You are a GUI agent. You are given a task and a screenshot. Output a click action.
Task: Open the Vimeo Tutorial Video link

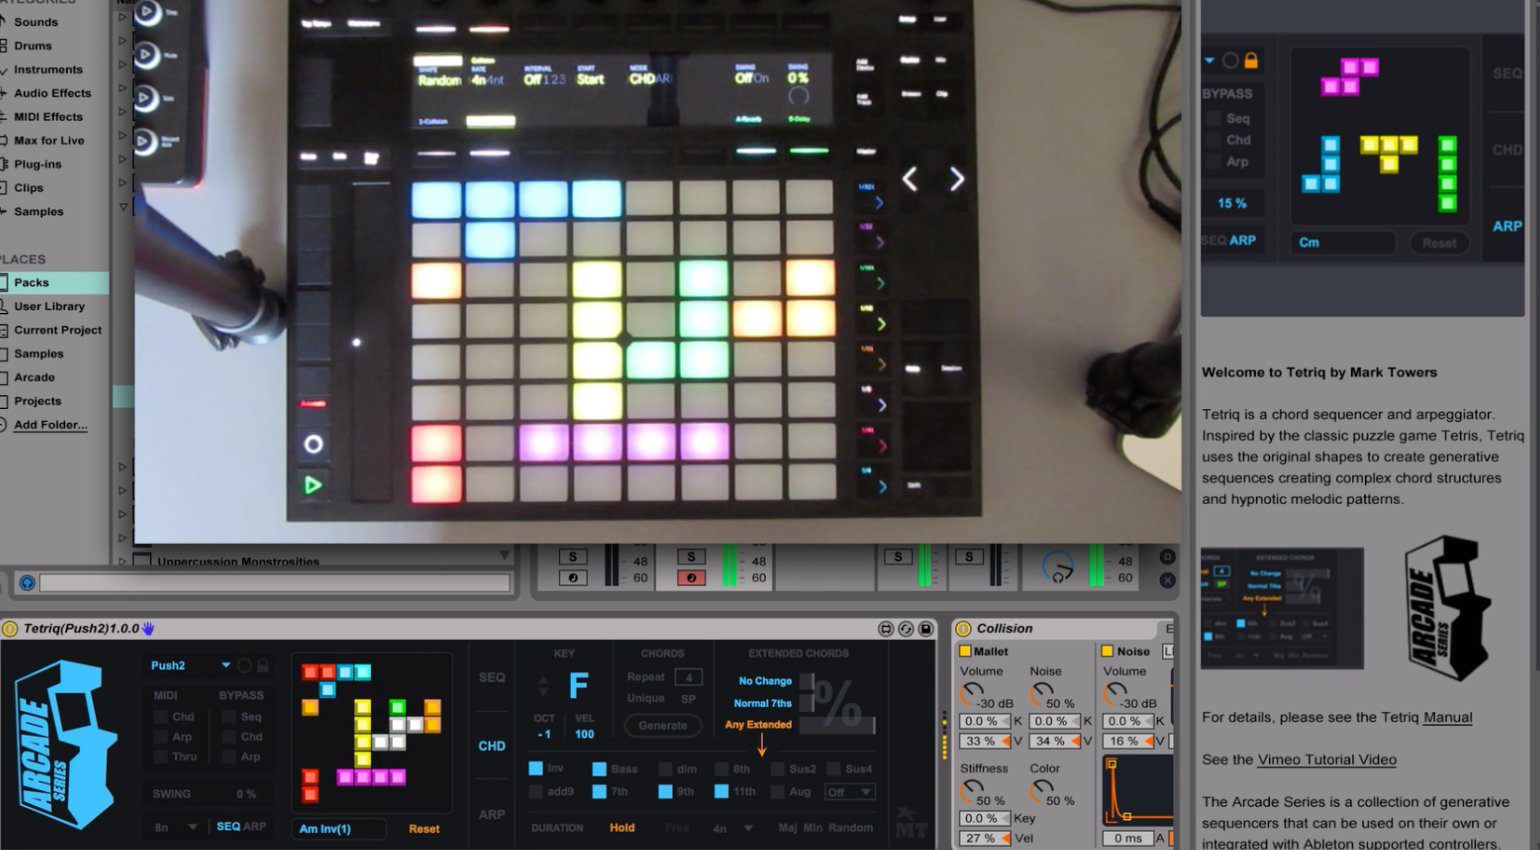click(x=1327, y=759)
